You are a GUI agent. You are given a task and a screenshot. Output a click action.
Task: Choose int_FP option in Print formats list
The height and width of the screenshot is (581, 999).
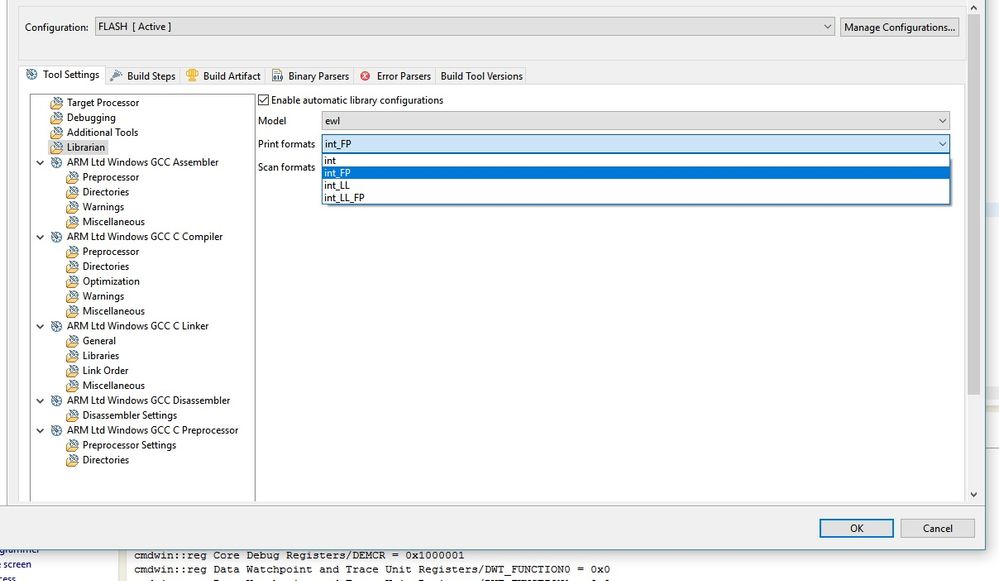pyautogui.click(x=636, y=173)
